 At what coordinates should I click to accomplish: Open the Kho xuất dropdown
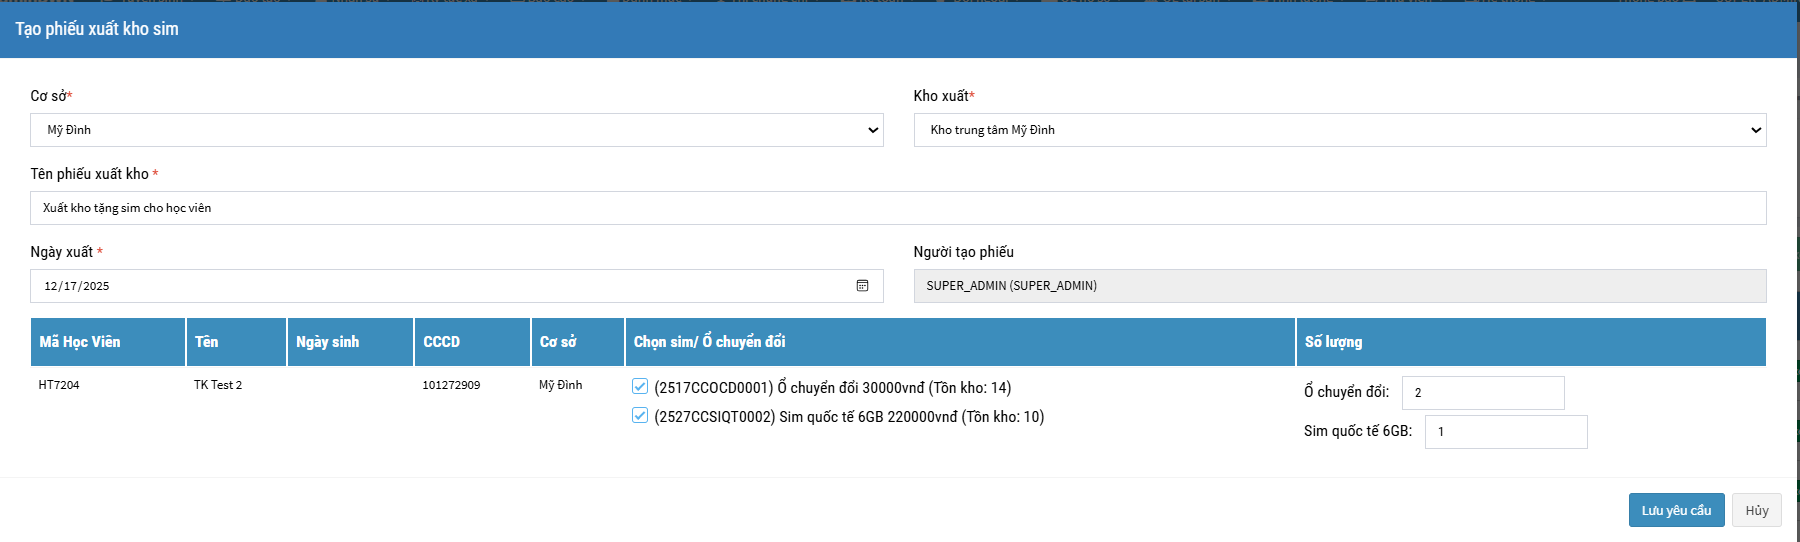1339,130
